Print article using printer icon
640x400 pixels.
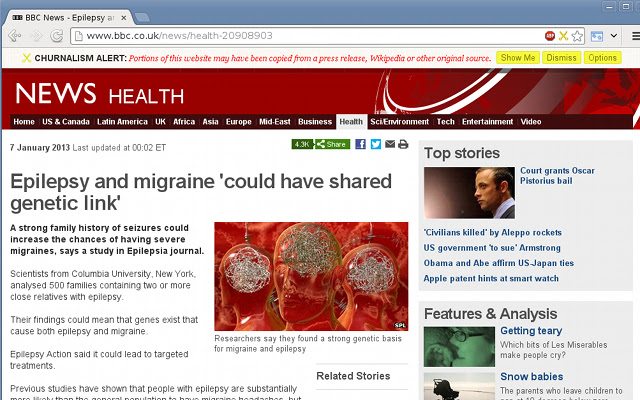[x=403, y=144]
